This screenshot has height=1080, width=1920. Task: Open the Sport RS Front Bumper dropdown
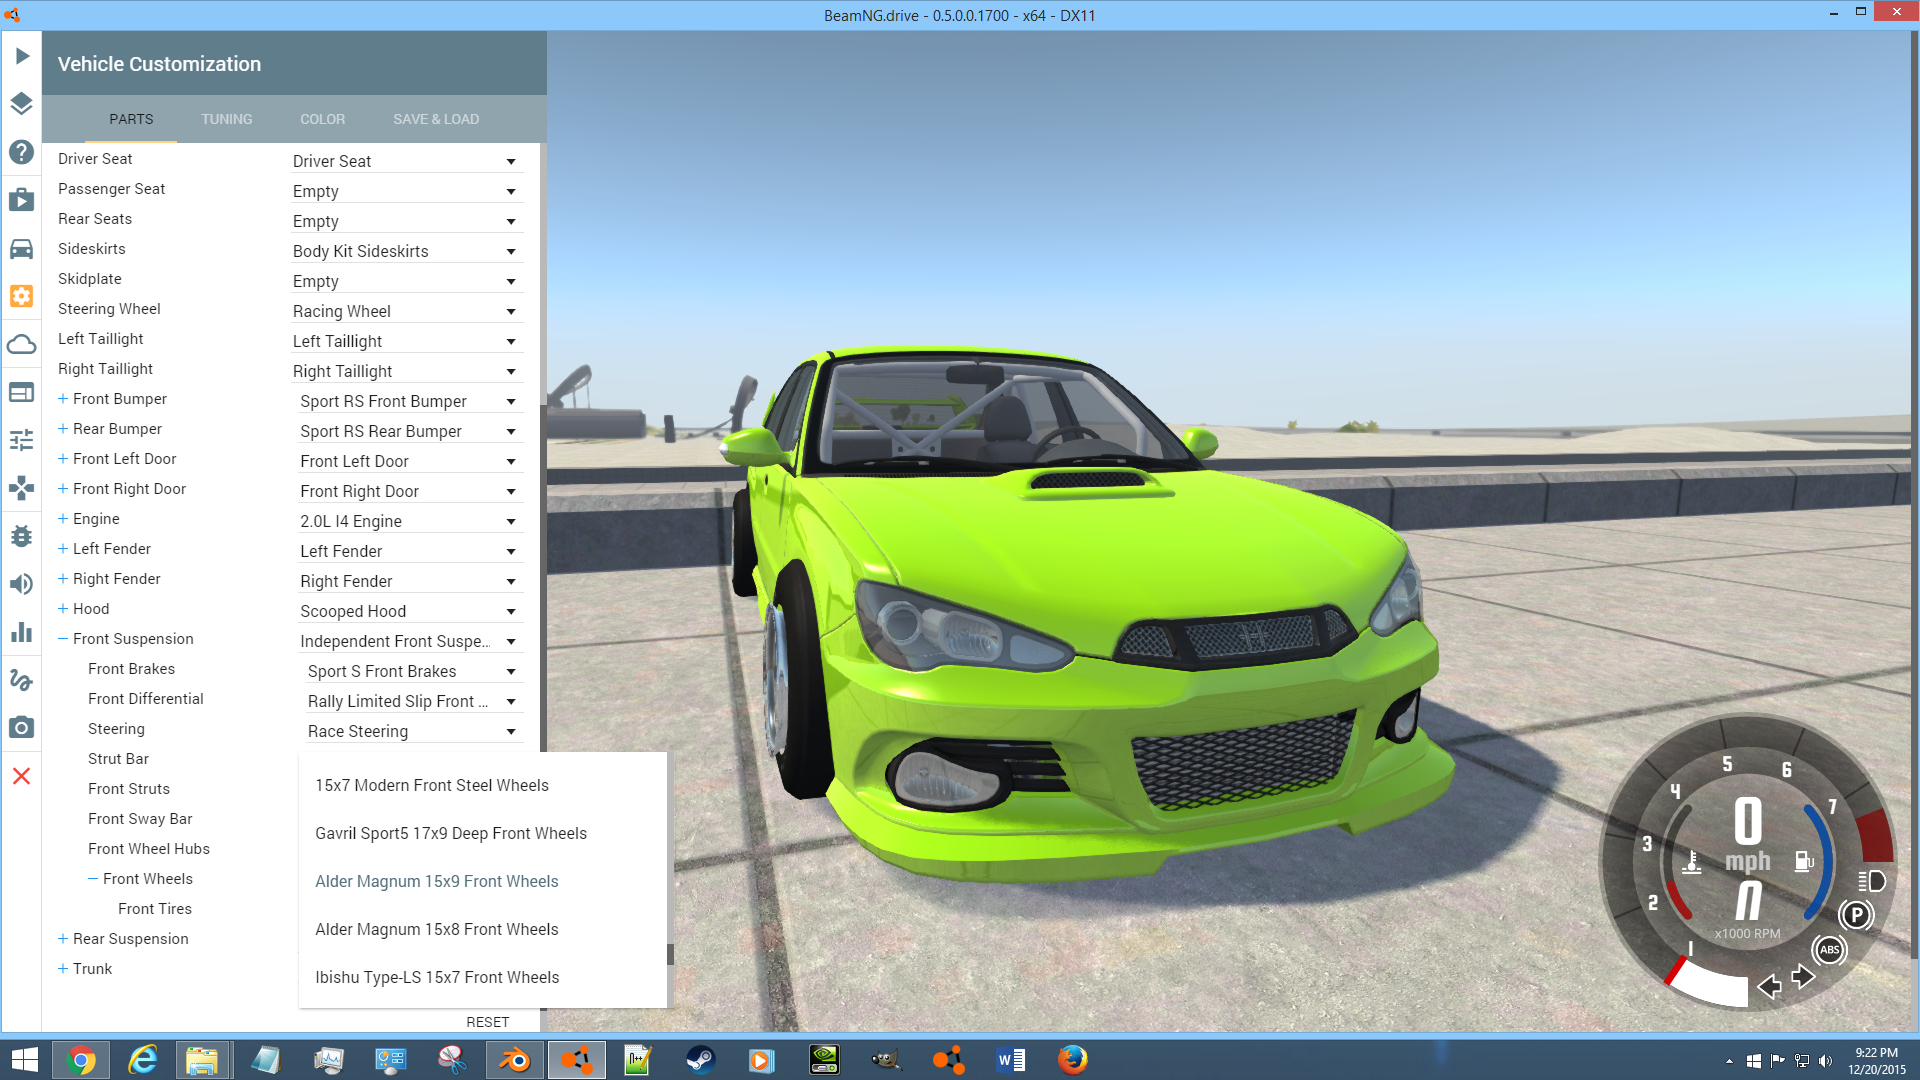[410, 401]
